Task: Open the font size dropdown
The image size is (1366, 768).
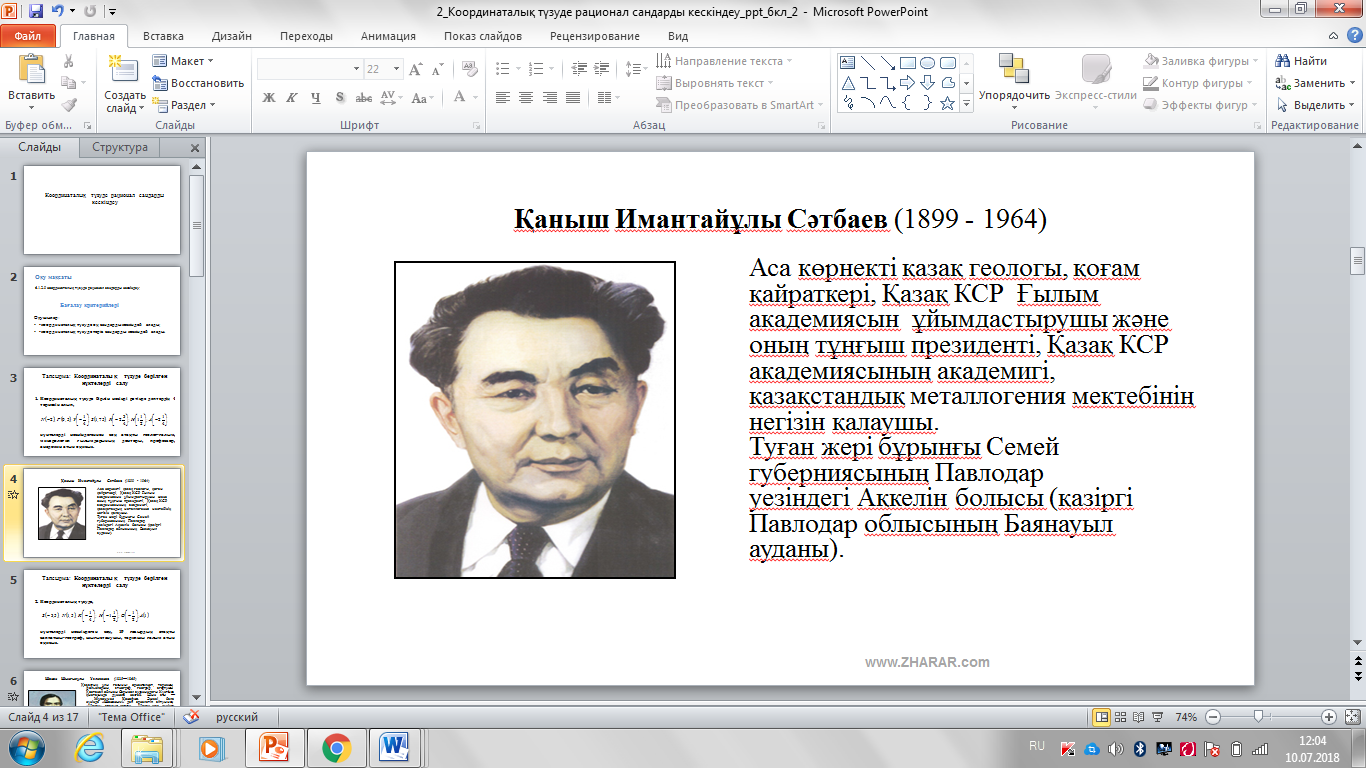Action: point(398,69)
